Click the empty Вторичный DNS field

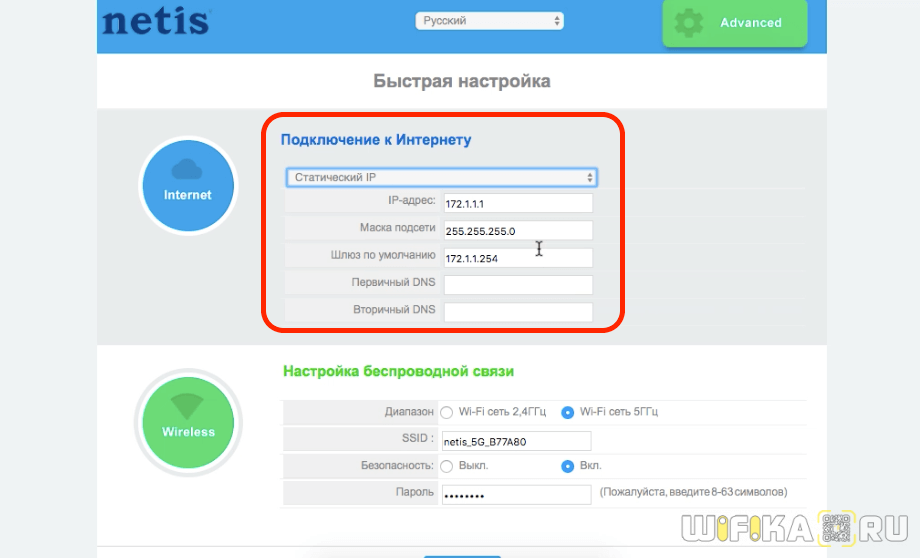point(517,311)
